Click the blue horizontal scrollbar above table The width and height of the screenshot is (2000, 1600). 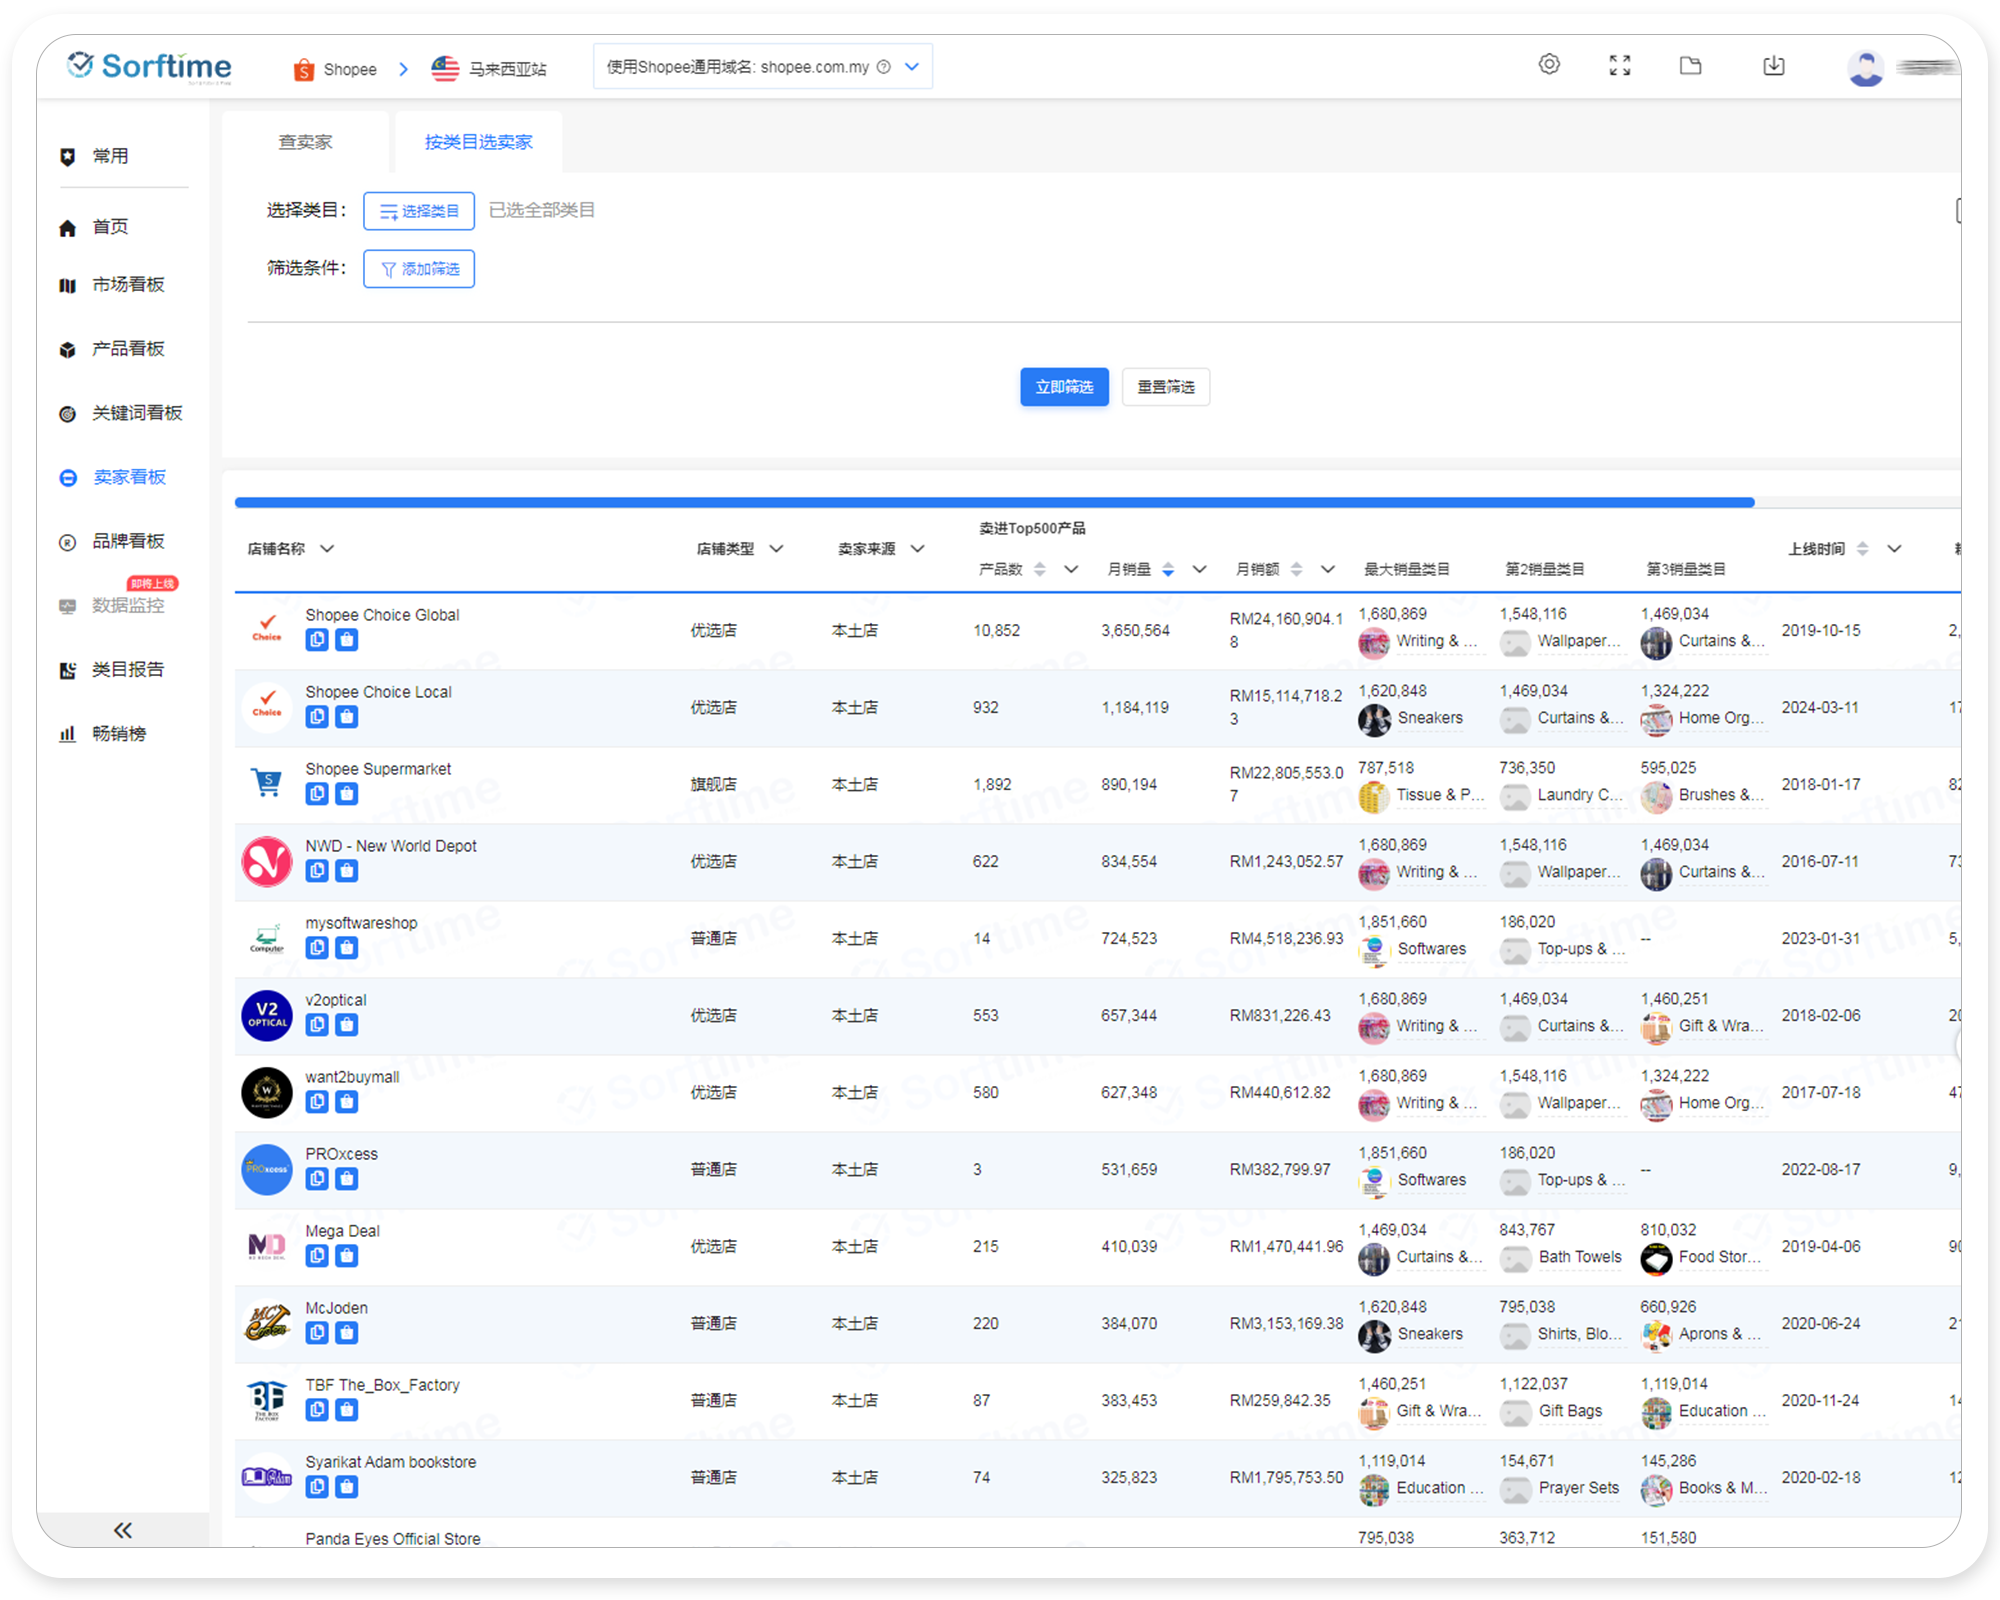[994, 502]
